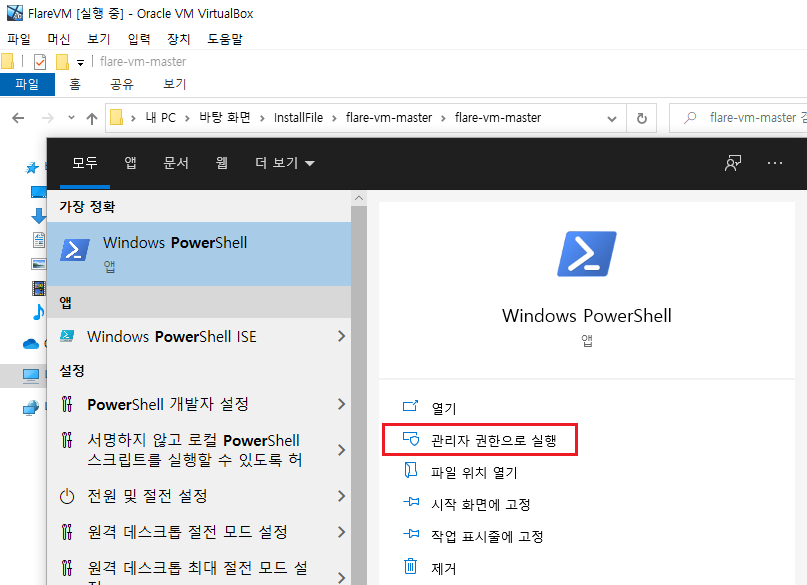Expand 전원 및 절전 설정 chevron
This screenshot has height=585, width=807.
pyautogui.click(x=341, y=496)
